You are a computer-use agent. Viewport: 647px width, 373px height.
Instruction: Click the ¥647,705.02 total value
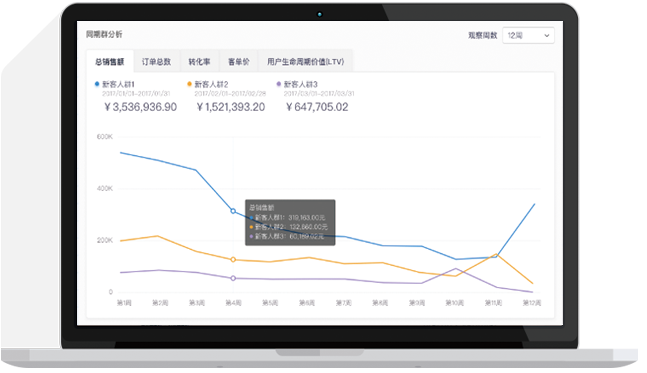(x=317, y=107)
